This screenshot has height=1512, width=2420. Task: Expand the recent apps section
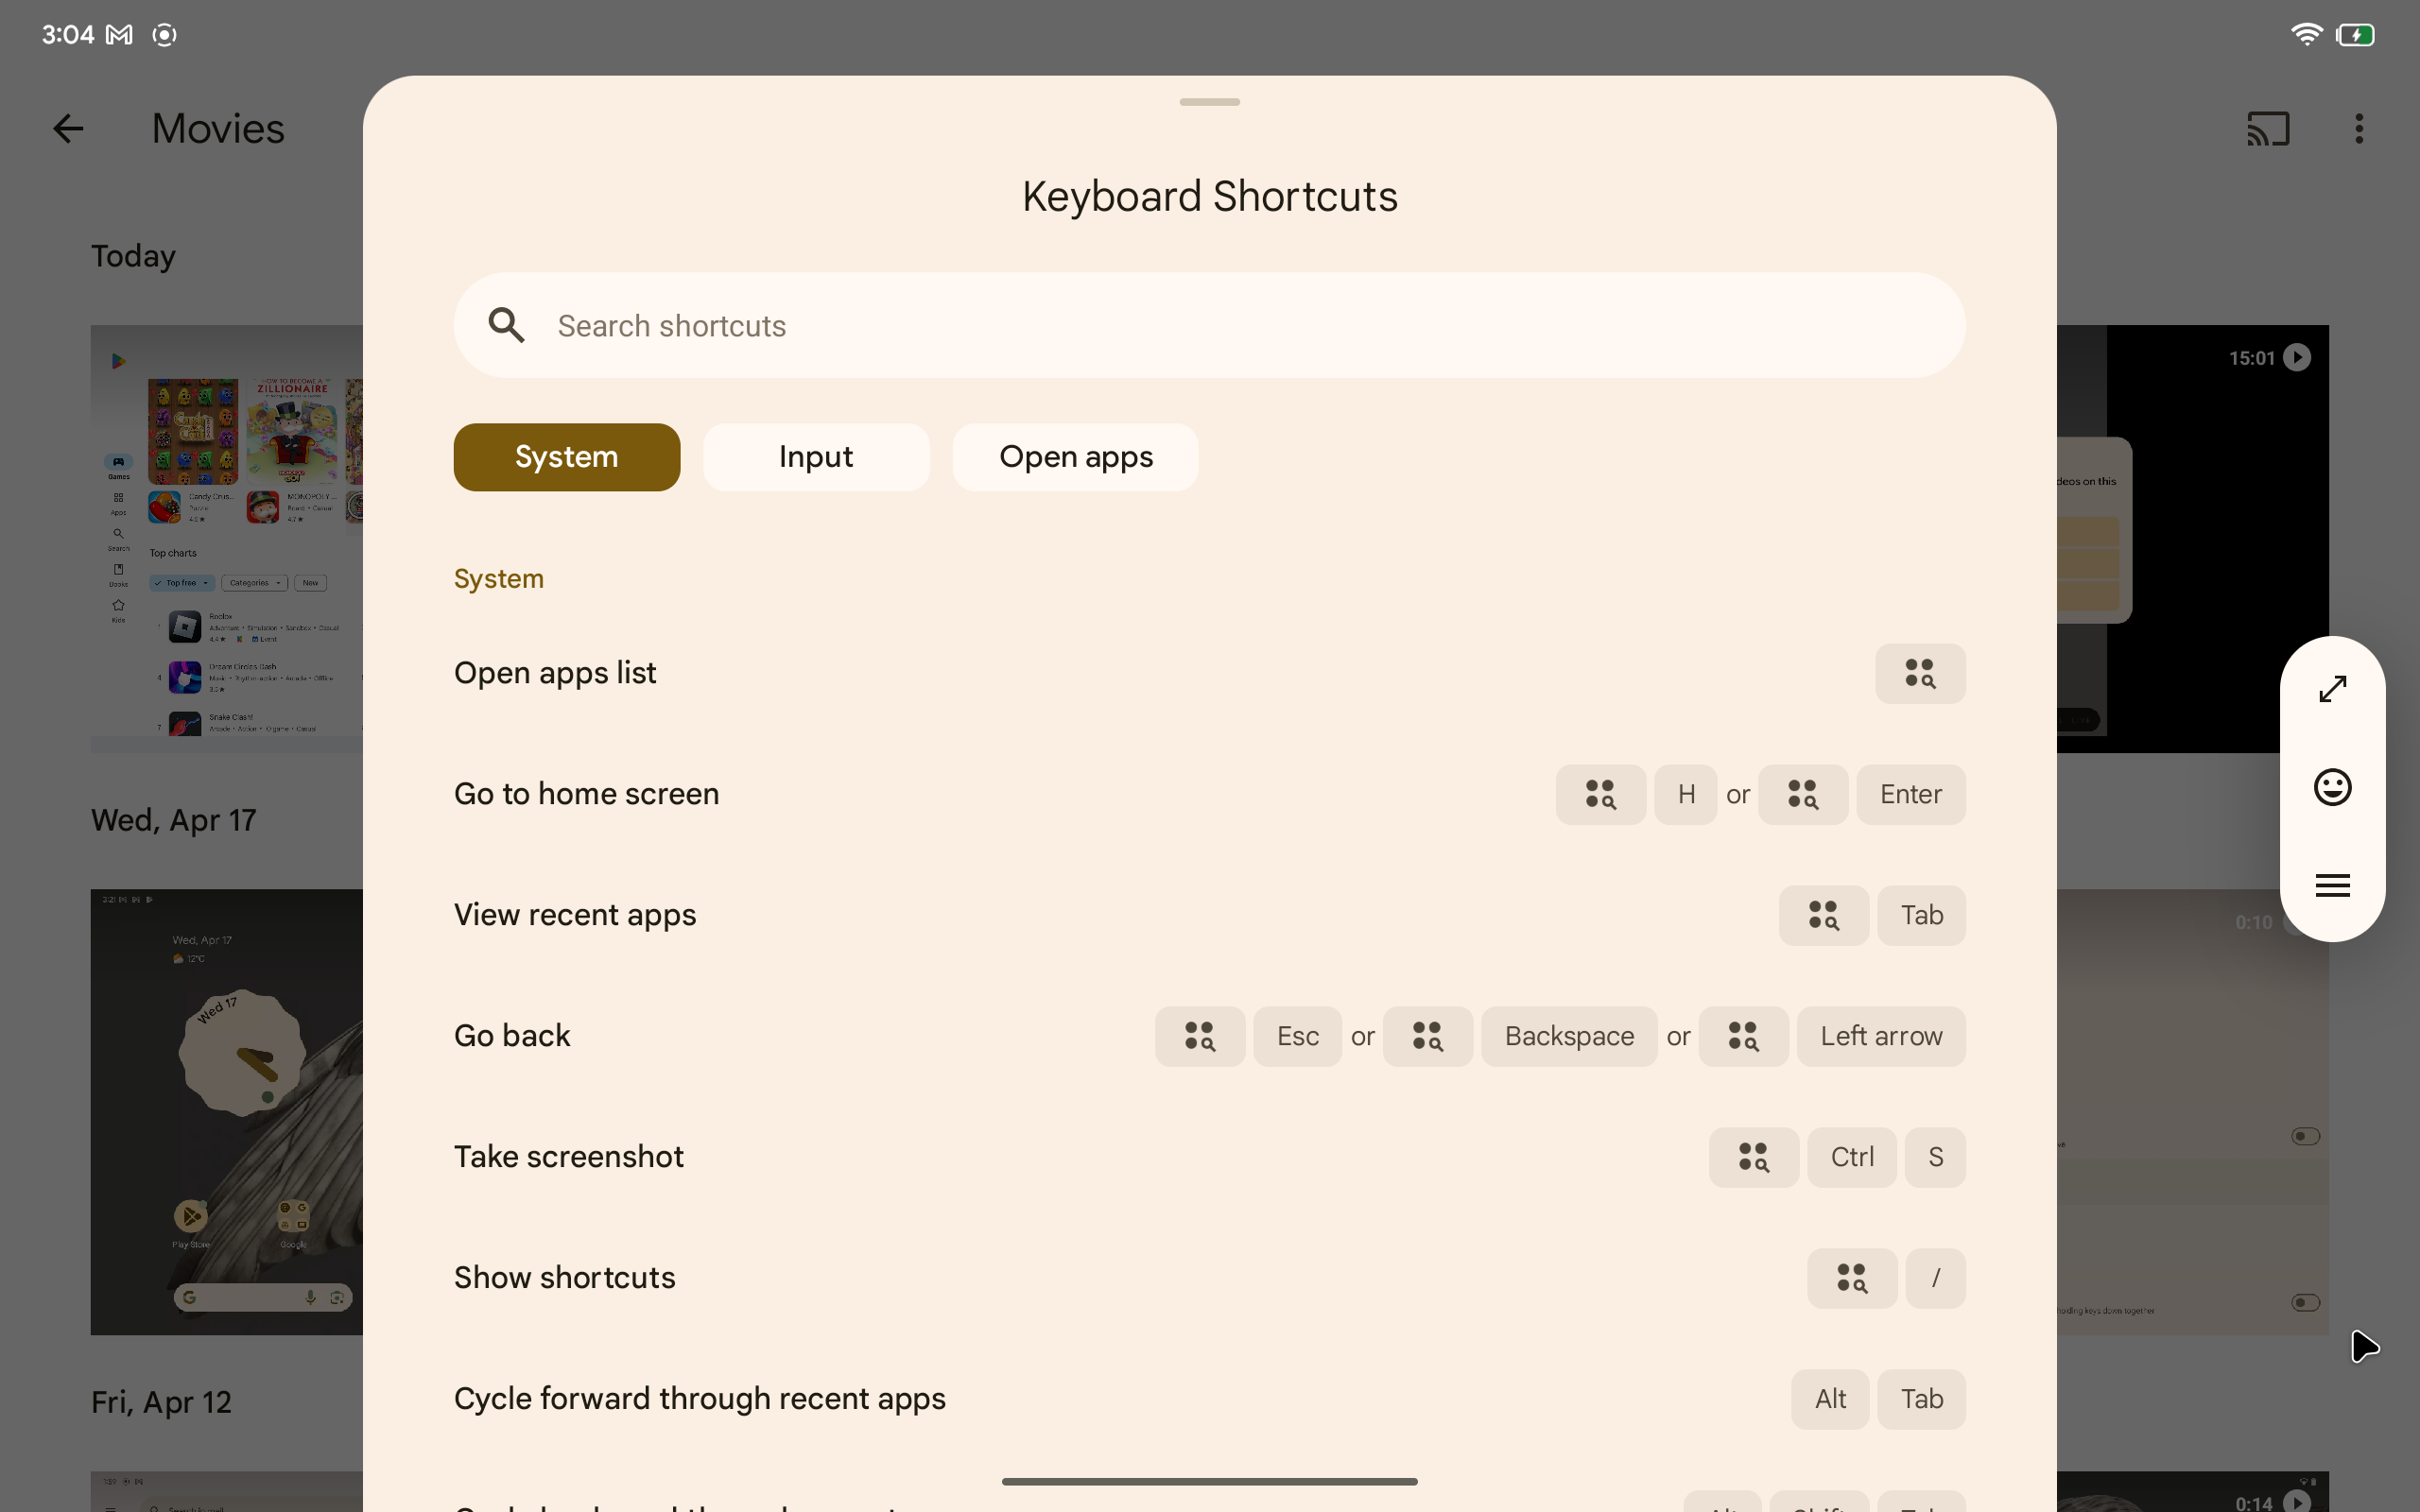(x=573, y=913)
